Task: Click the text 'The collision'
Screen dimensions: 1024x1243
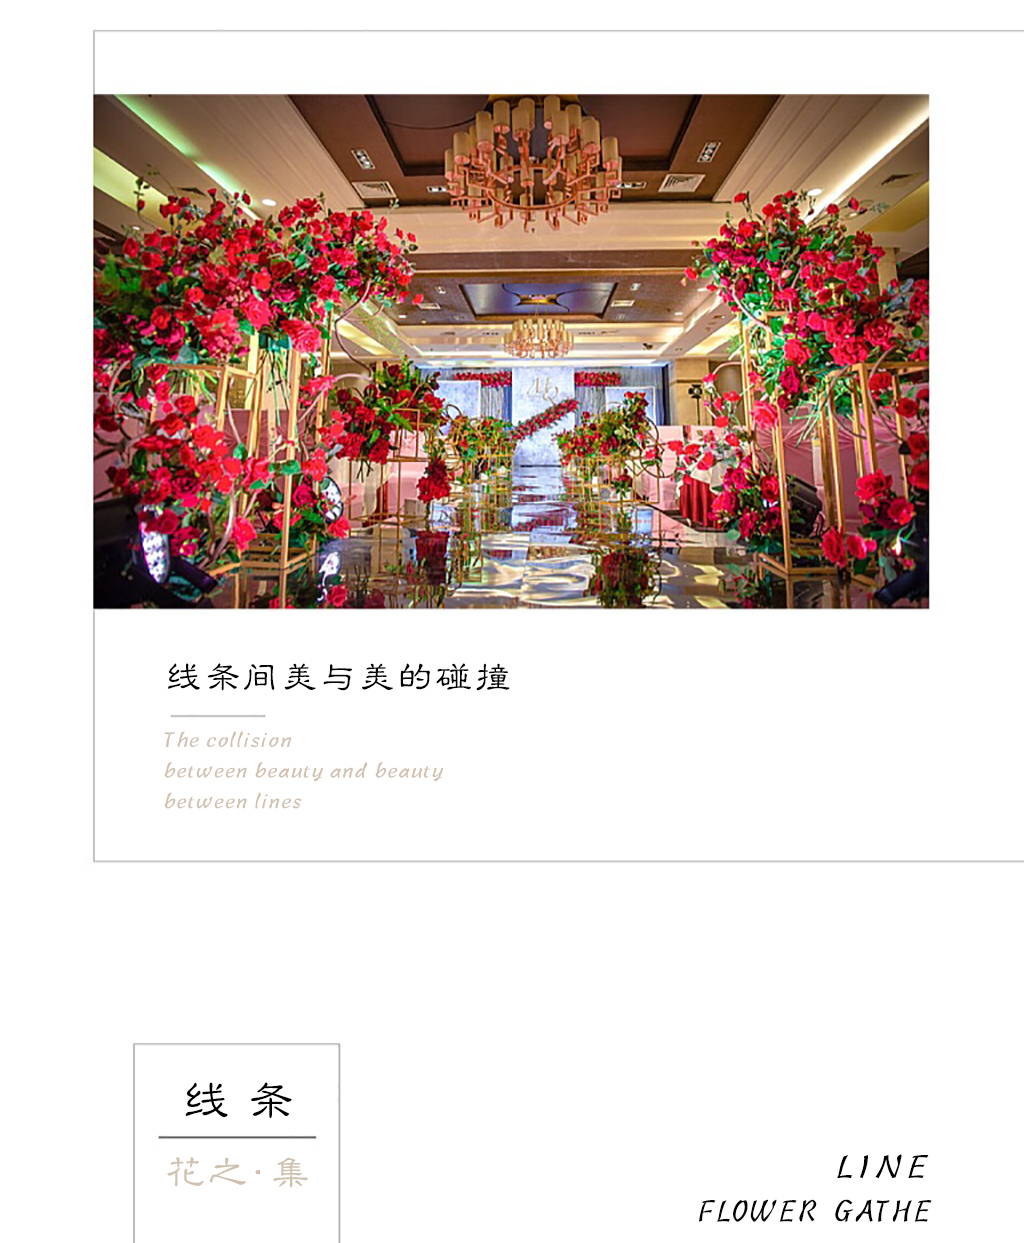Action: pos(228,740)
